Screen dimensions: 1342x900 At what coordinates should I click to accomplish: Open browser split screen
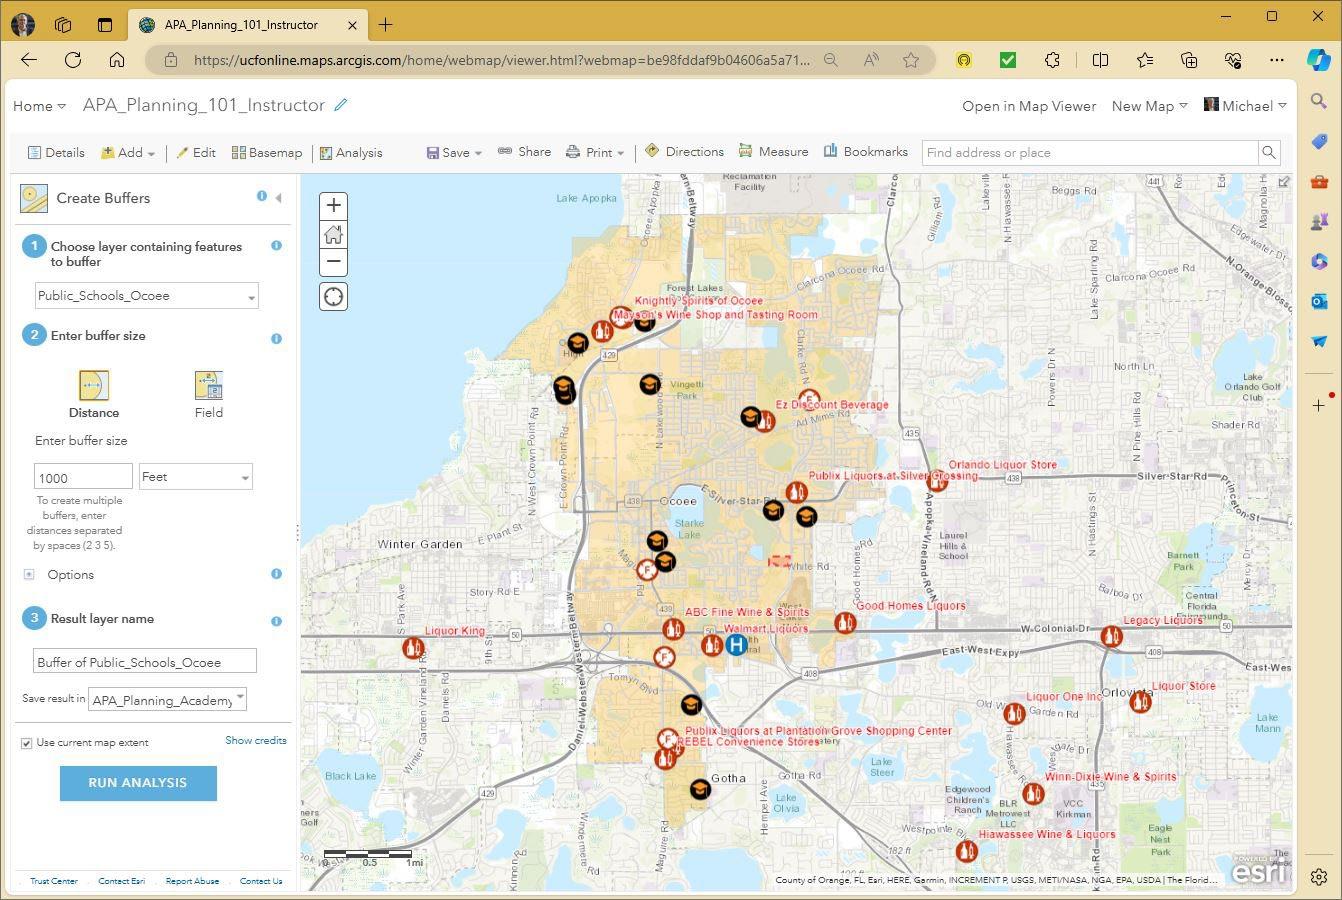click(x=1100, y=60)
